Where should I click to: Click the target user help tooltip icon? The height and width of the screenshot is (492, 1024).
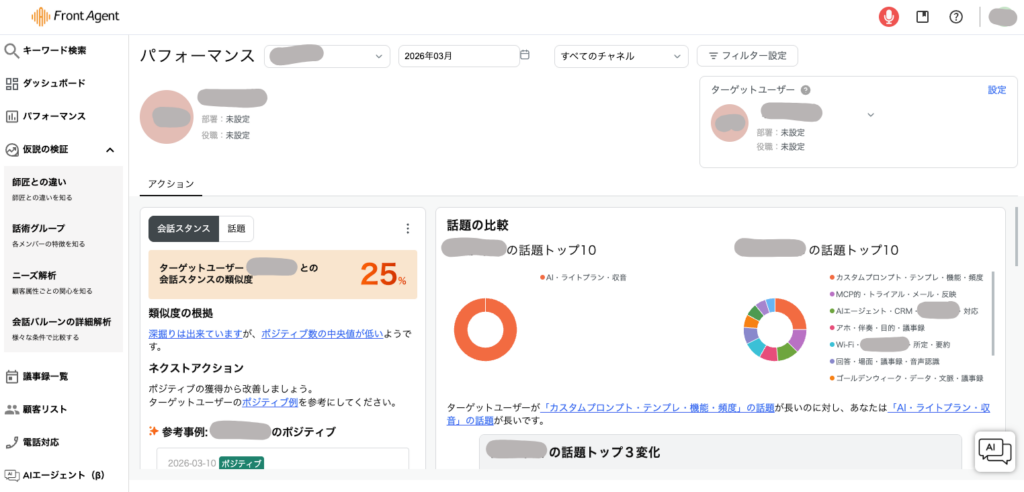805,90
